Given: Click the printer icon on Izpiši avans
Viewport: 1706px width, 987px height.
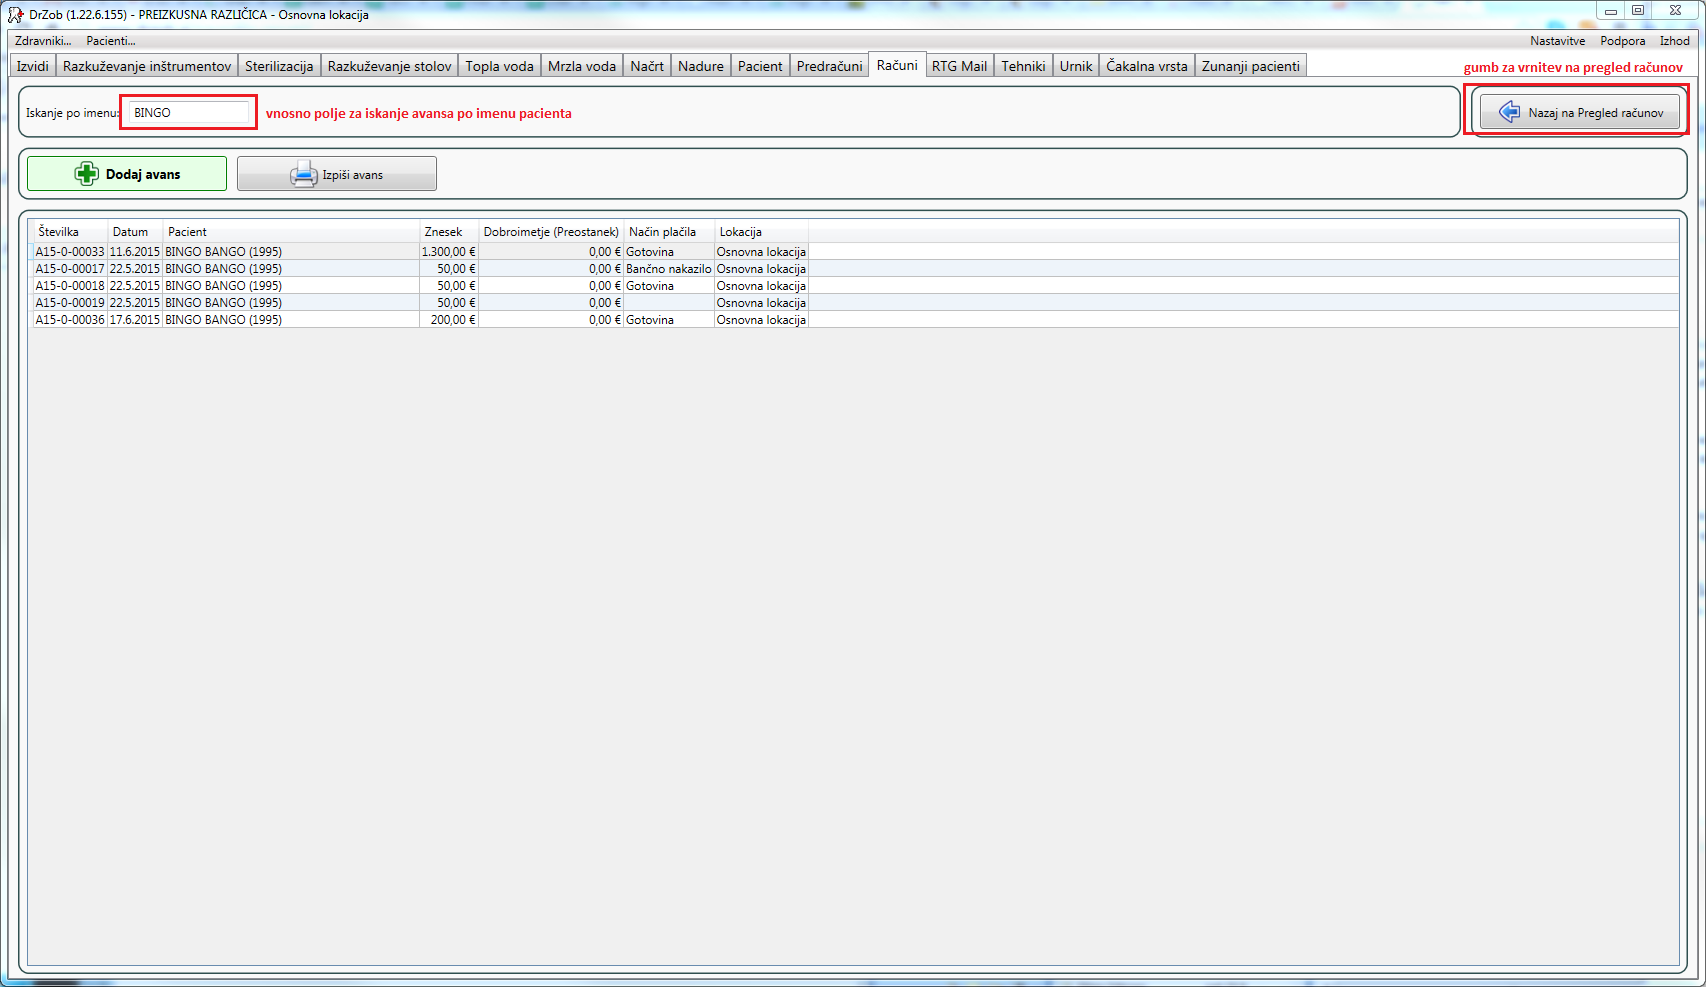Looking at the screenshot, I should click(x=303, y=175).
